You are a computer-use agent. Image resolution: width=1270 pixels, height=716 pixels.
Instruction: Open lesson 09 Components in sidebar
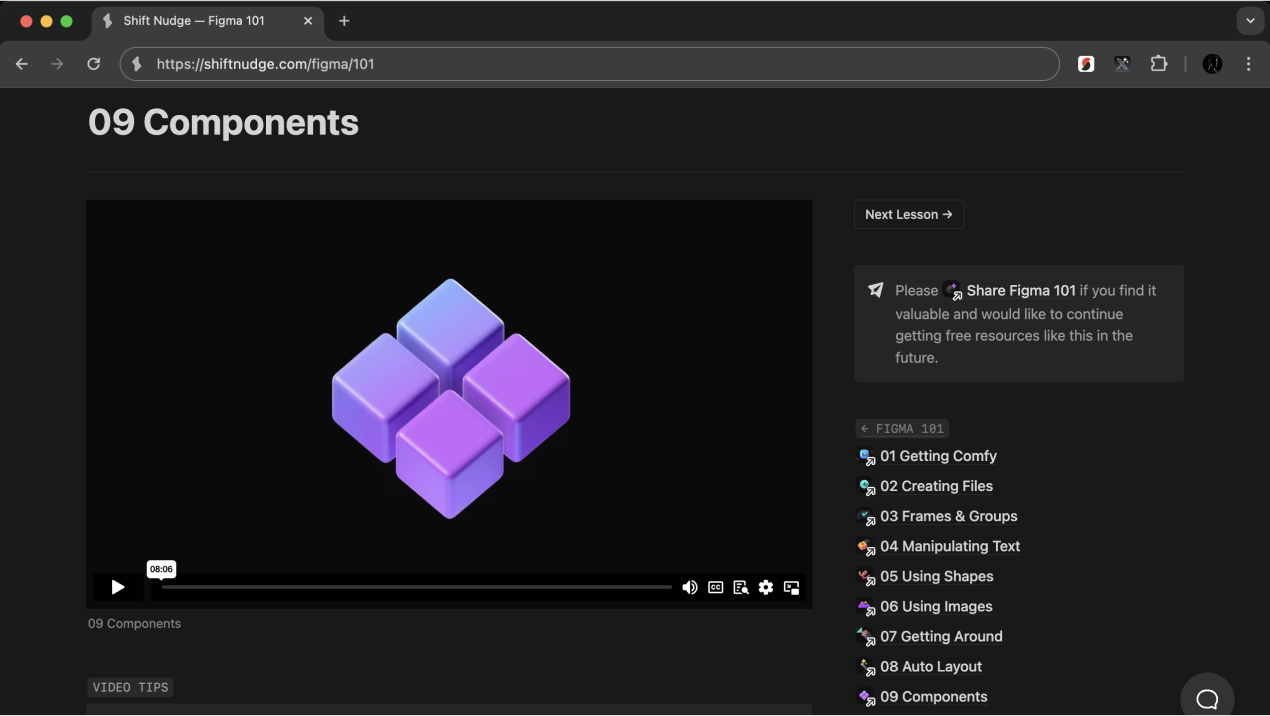pos(933,696)
